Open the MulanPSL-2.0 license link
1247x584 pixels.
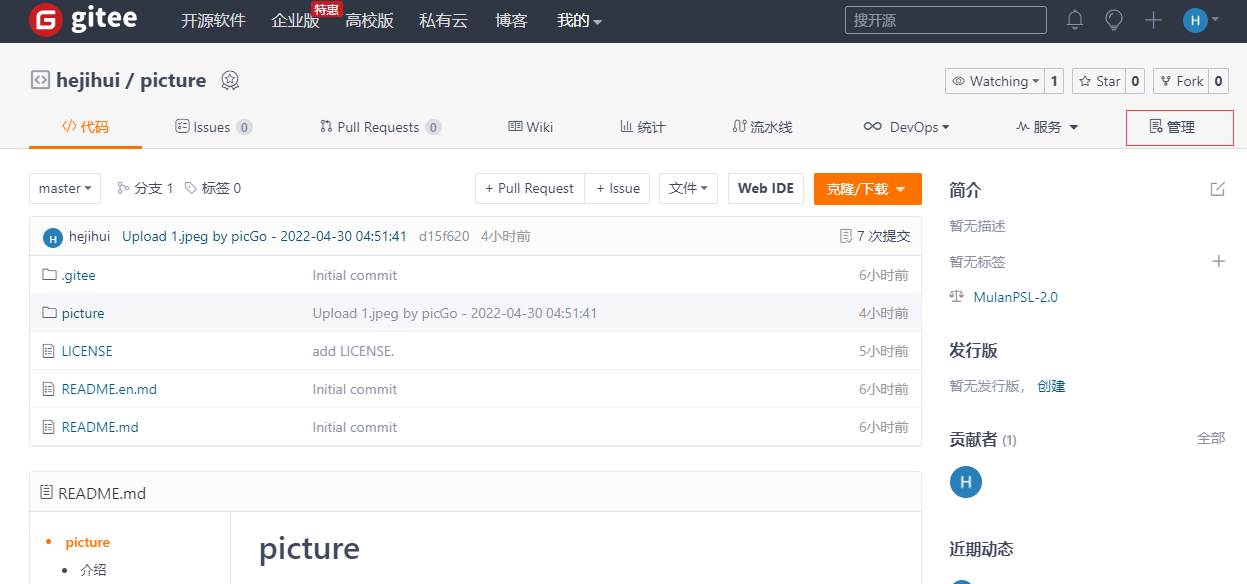1015,297
